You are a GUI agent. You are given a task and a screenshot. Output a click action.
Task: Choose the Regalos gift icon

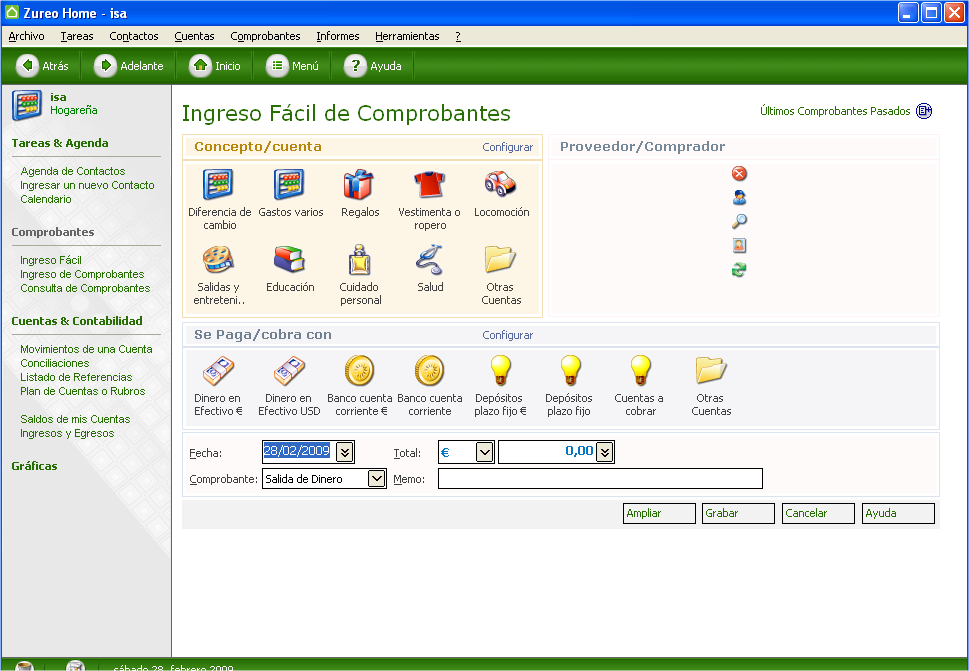click(x=359, y=184)
